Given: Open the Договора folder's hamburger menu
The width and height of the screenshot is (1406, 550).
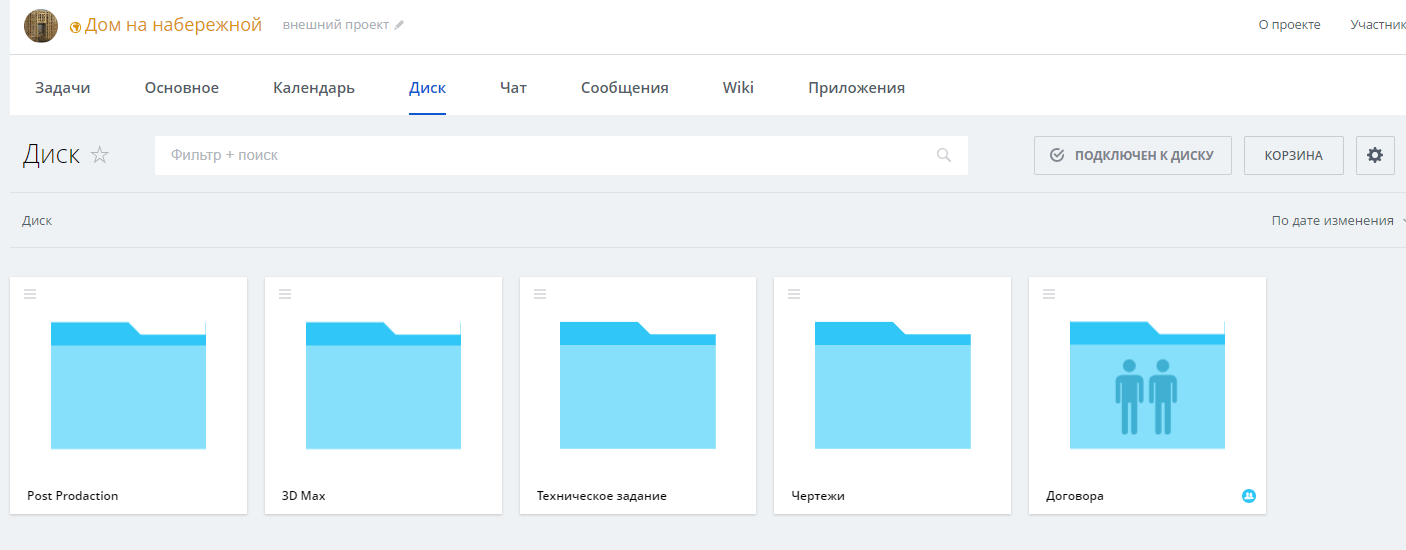Looking at the screenshot, I should (1049, 293).
